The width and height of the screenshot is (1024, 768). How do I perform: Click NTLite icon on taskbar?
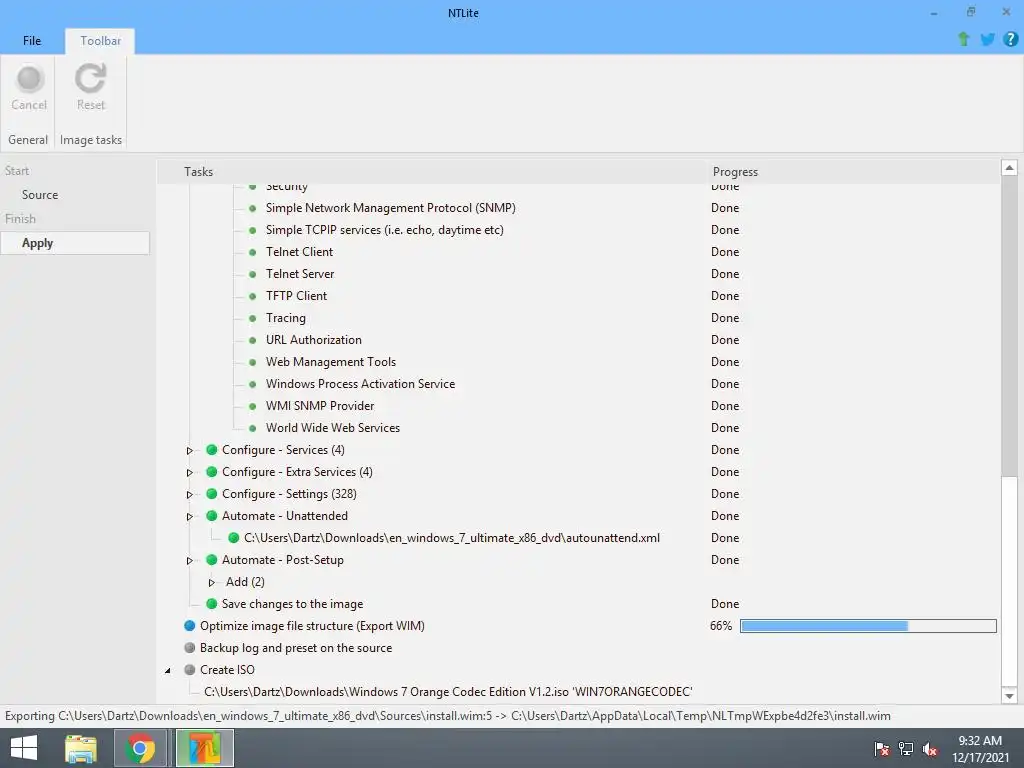click(204, 748)
